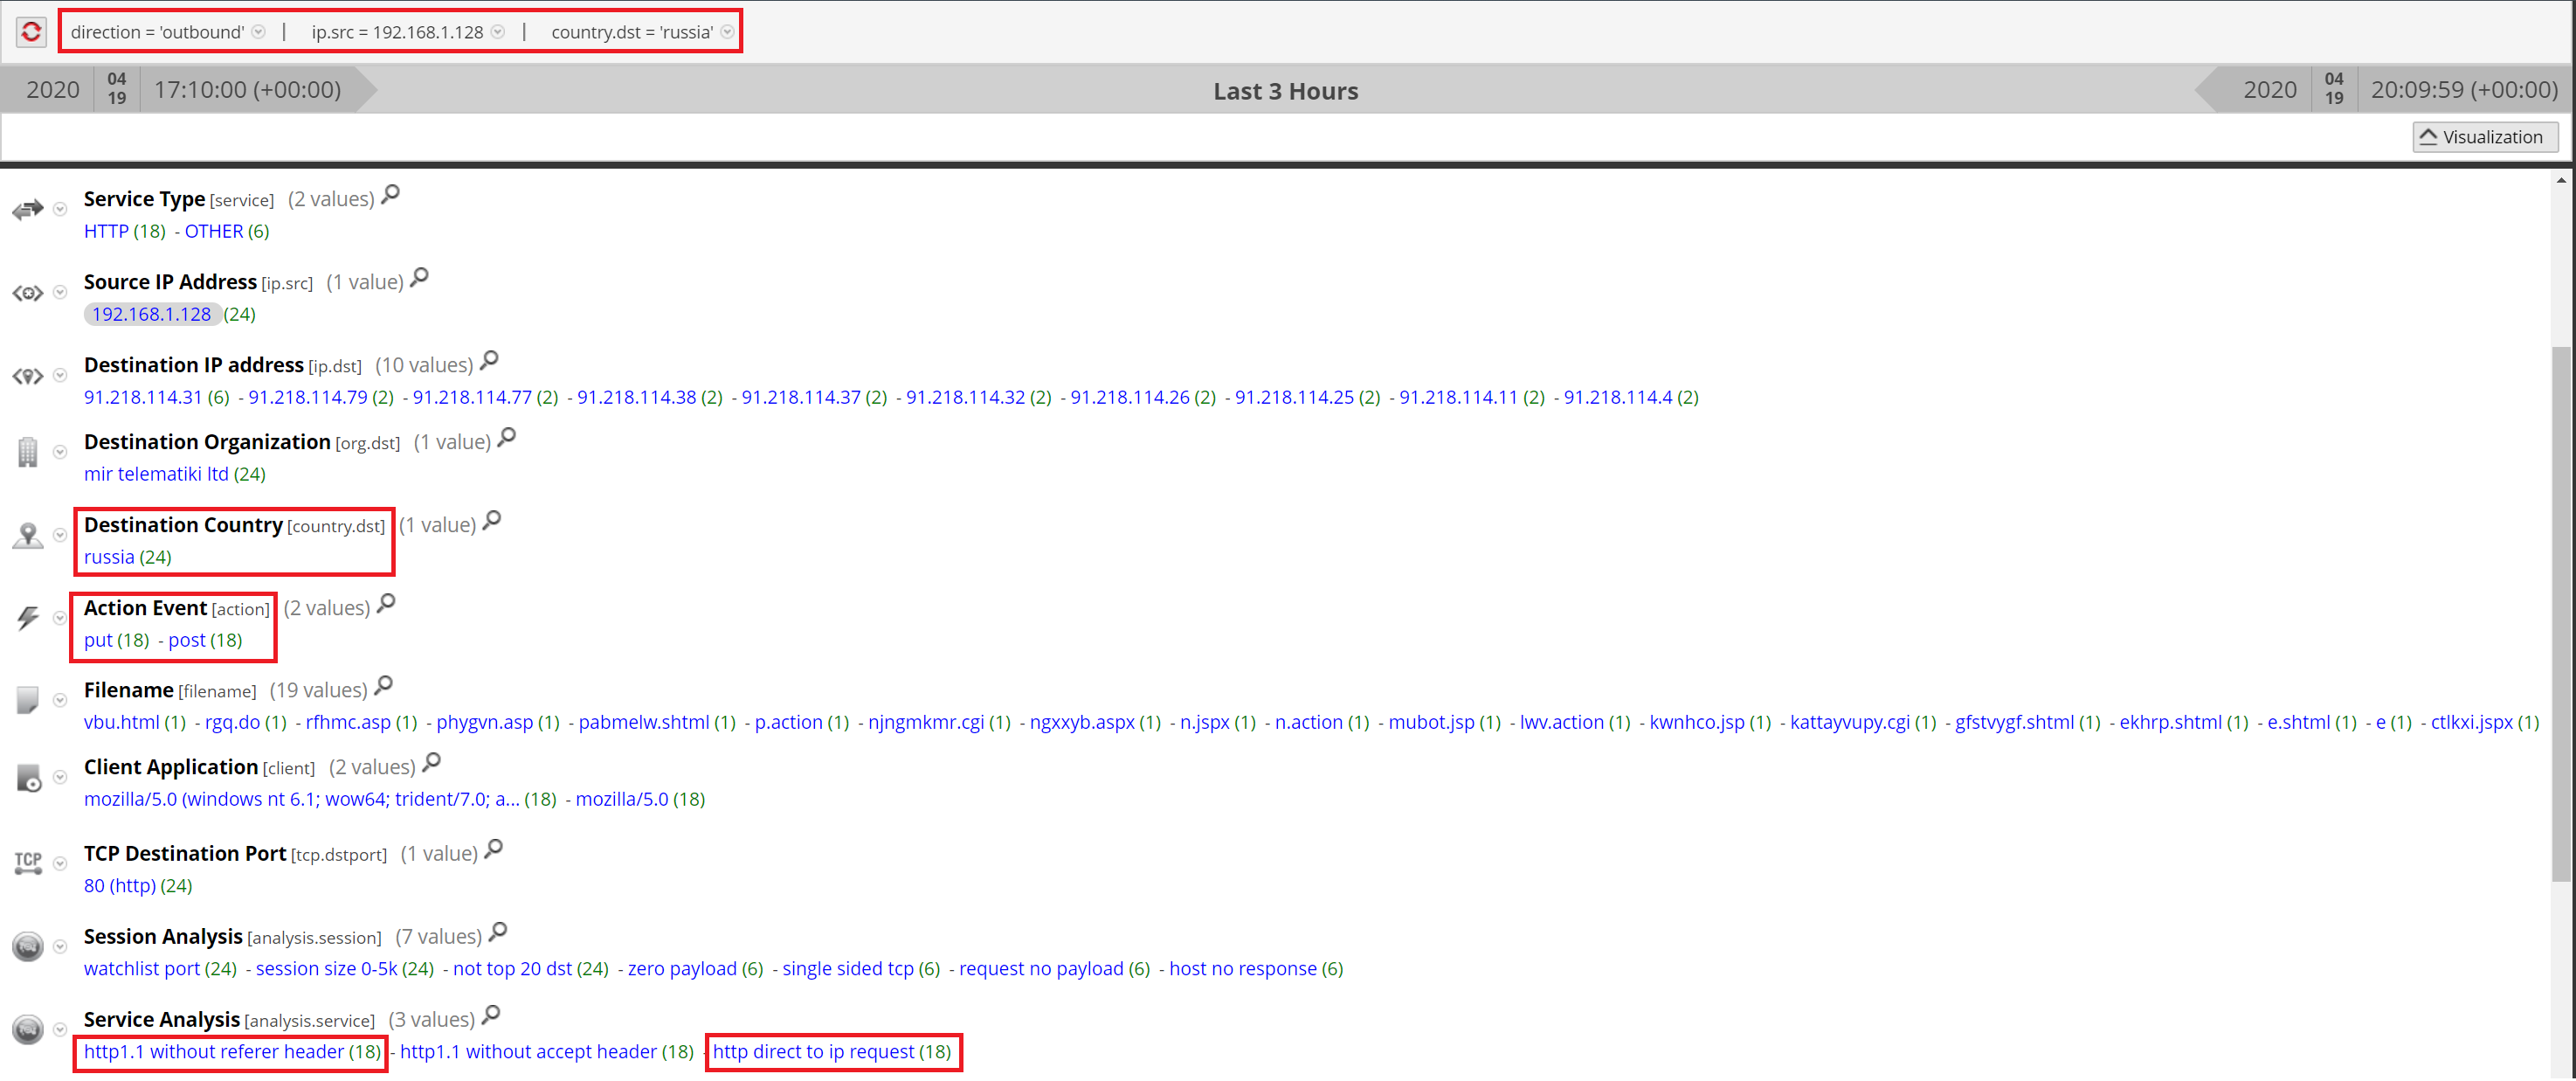Click 'http direct to ip request' value
The height and width of the screenshot is (1081, 2576).
click(813, 1051)
